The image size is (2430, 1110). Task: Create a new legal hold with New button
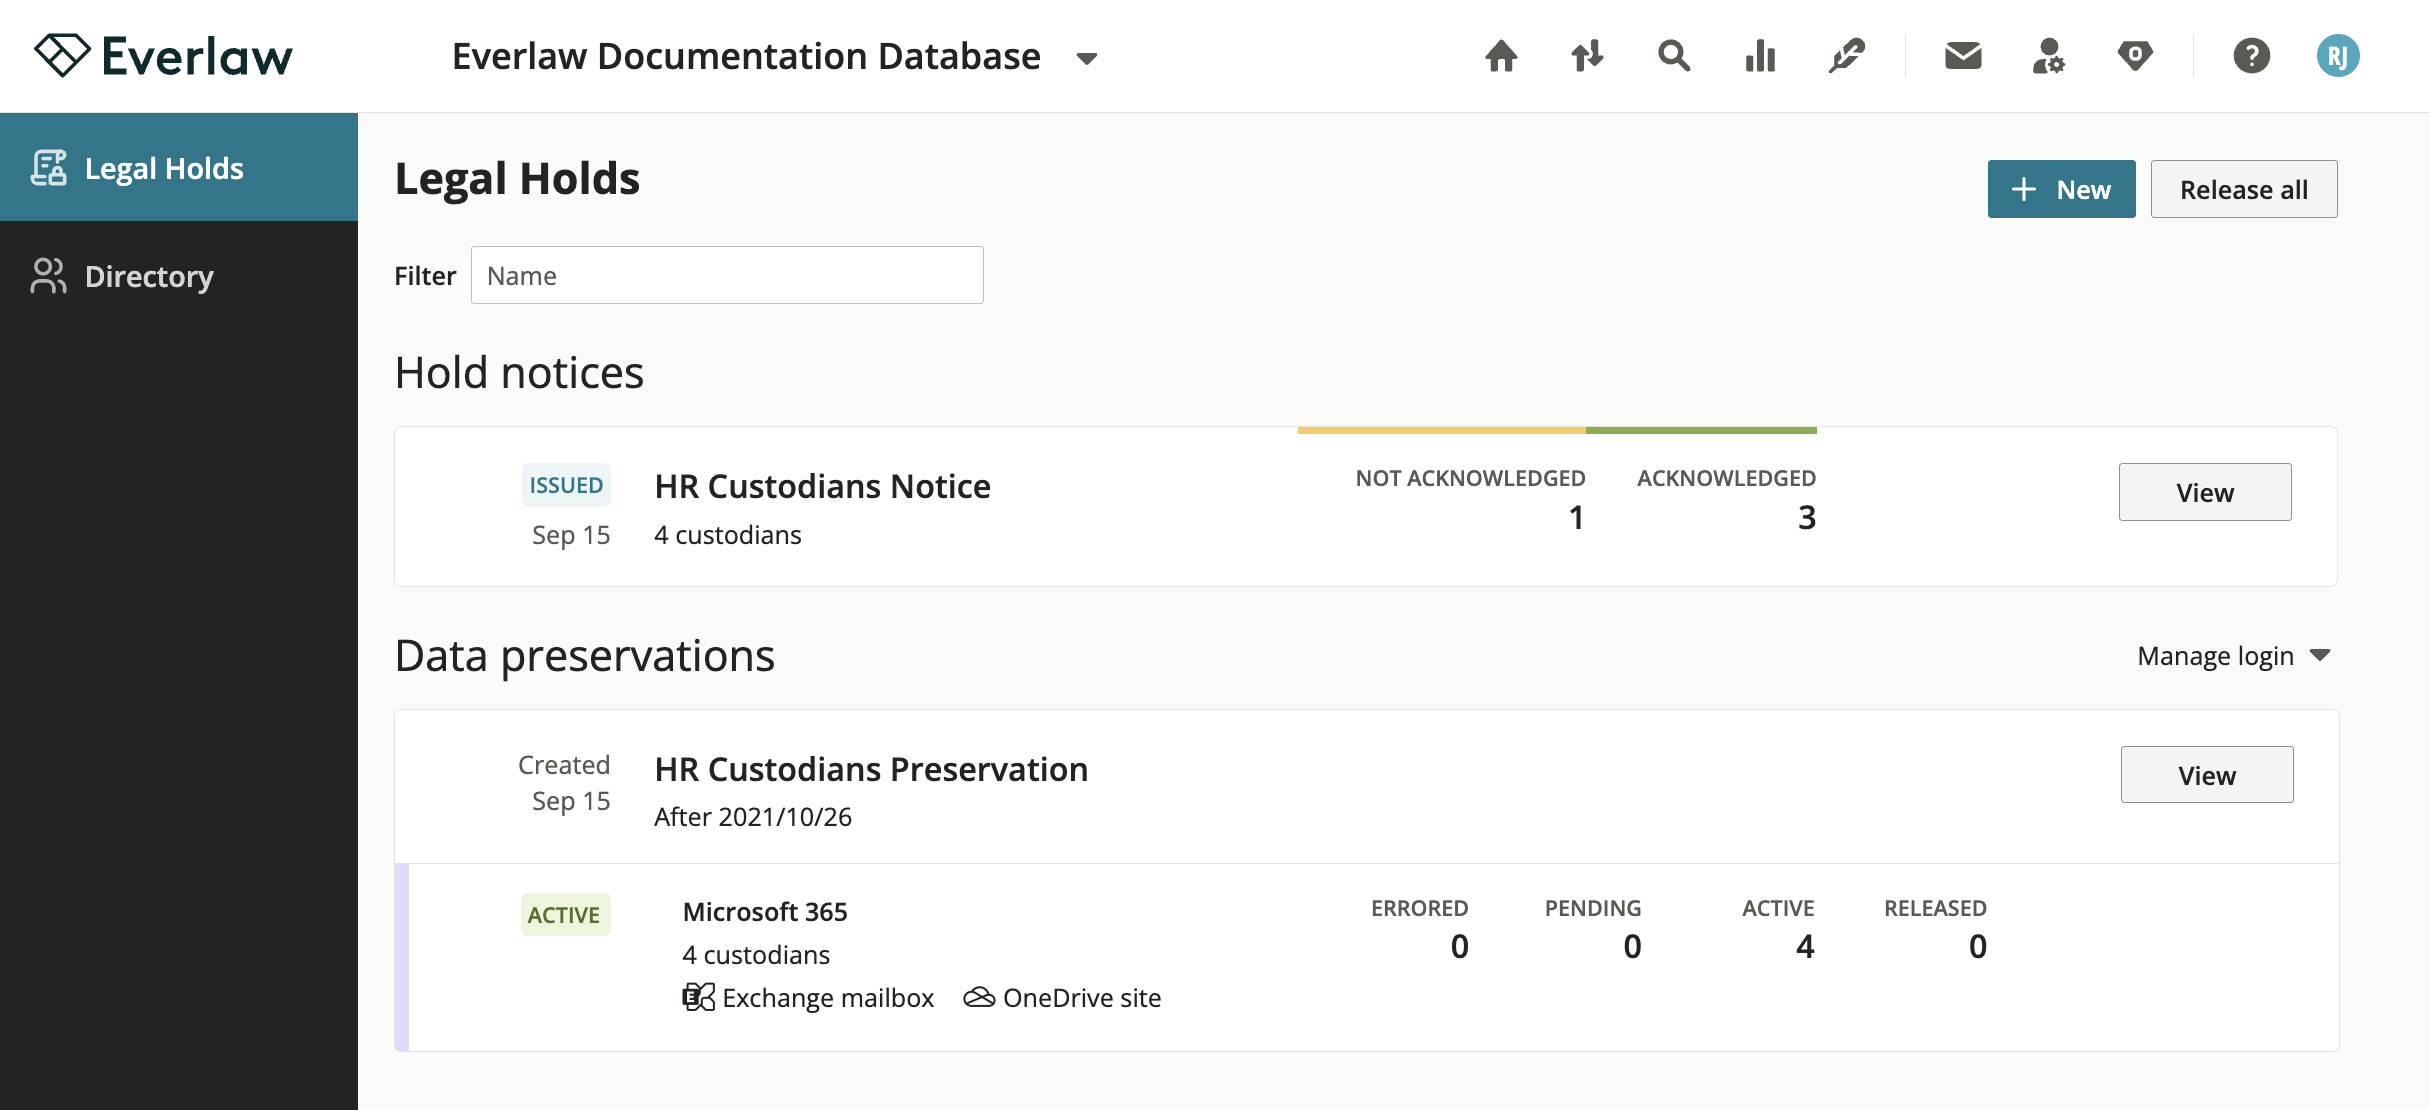2061,188
